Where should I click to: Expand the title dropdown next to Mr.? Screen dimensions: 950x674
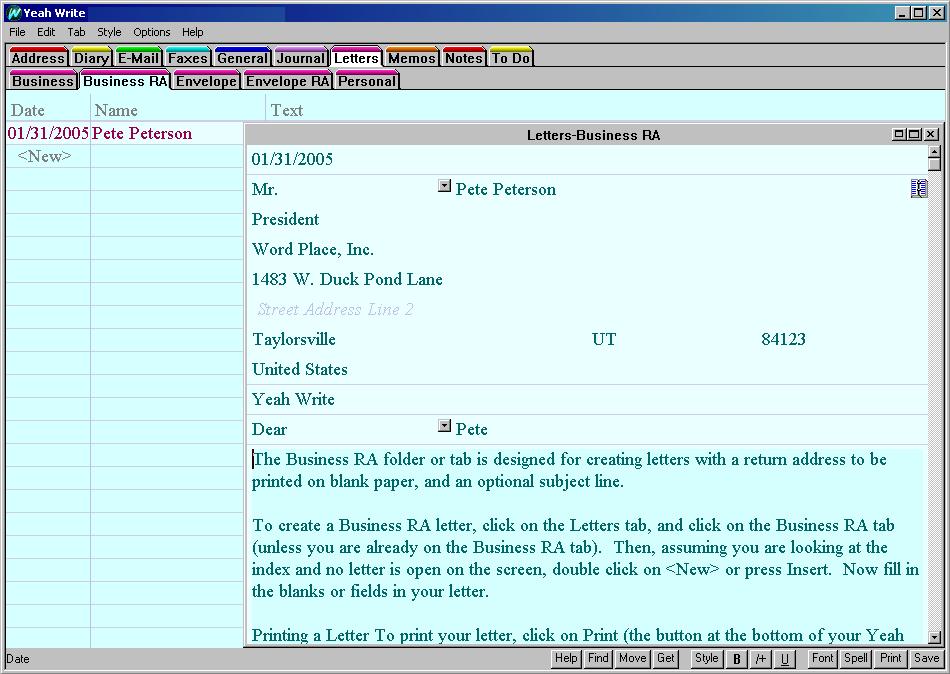pyautogui.click(x=445, y=186)
